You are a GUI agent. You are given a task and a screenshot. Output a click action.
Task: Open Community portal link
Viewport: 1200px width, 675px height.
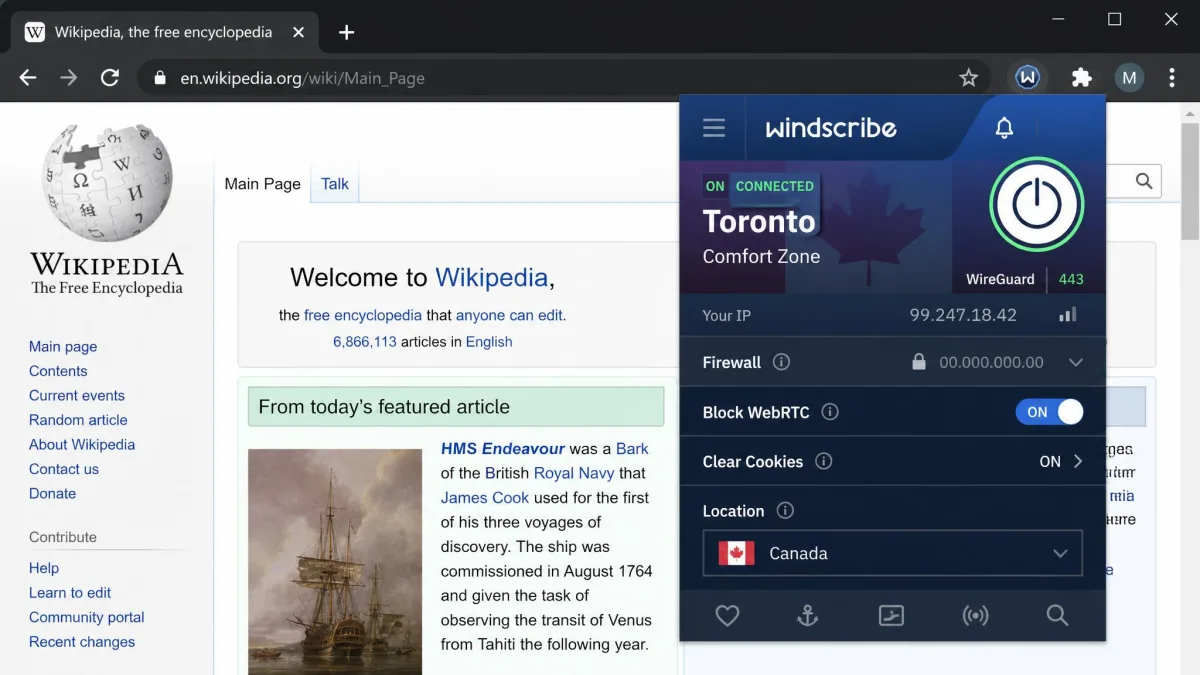point(87,617)
